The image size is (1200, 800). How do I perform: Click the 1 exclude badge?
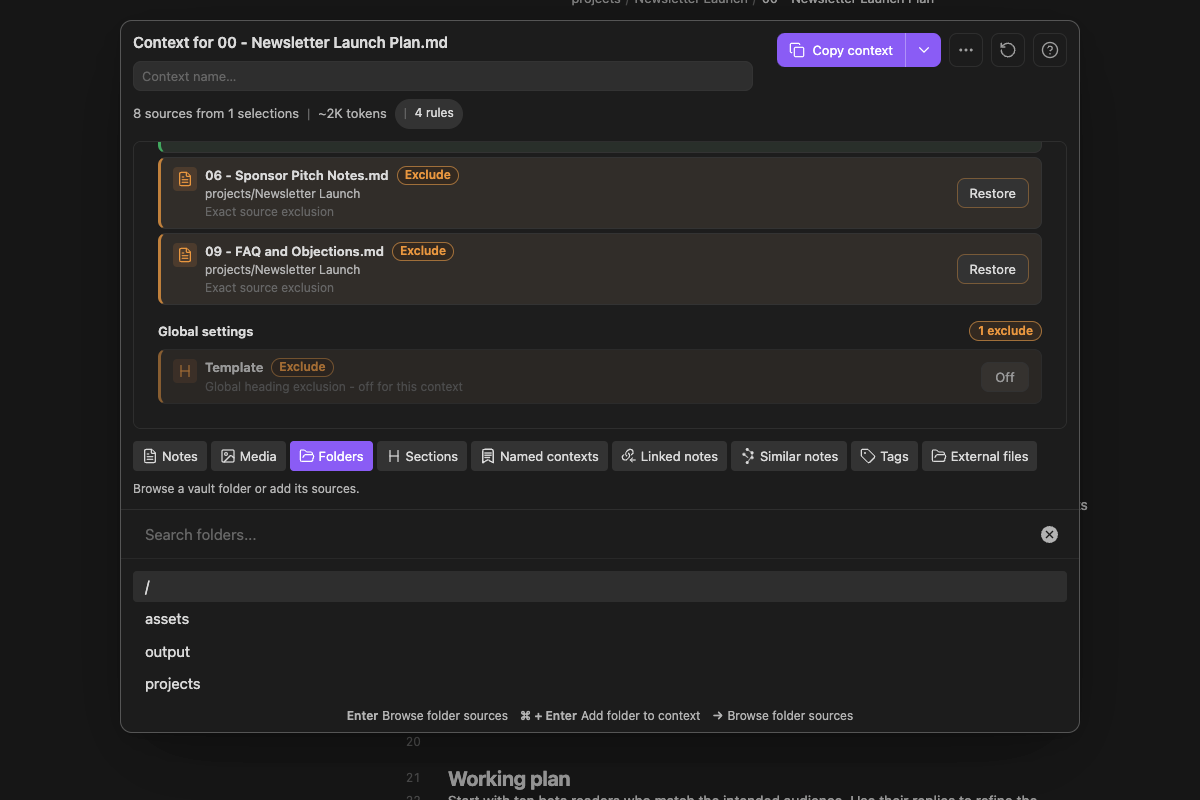tap(1005, 331)
